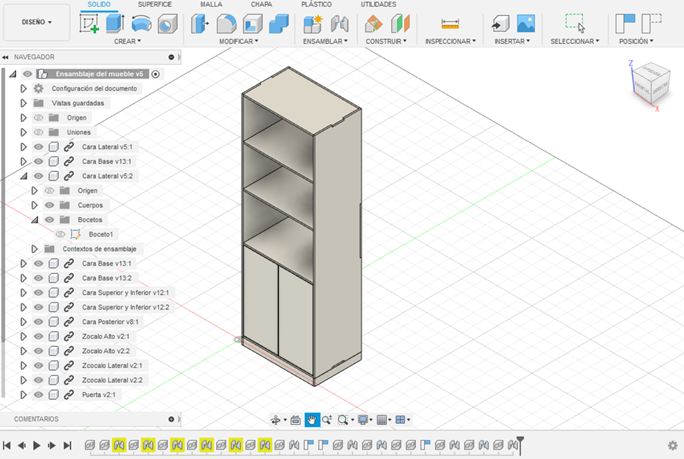Screen dimensions: 684x459
Task: Open the ENSAMBLAR menu
Action: click(325, 41)
